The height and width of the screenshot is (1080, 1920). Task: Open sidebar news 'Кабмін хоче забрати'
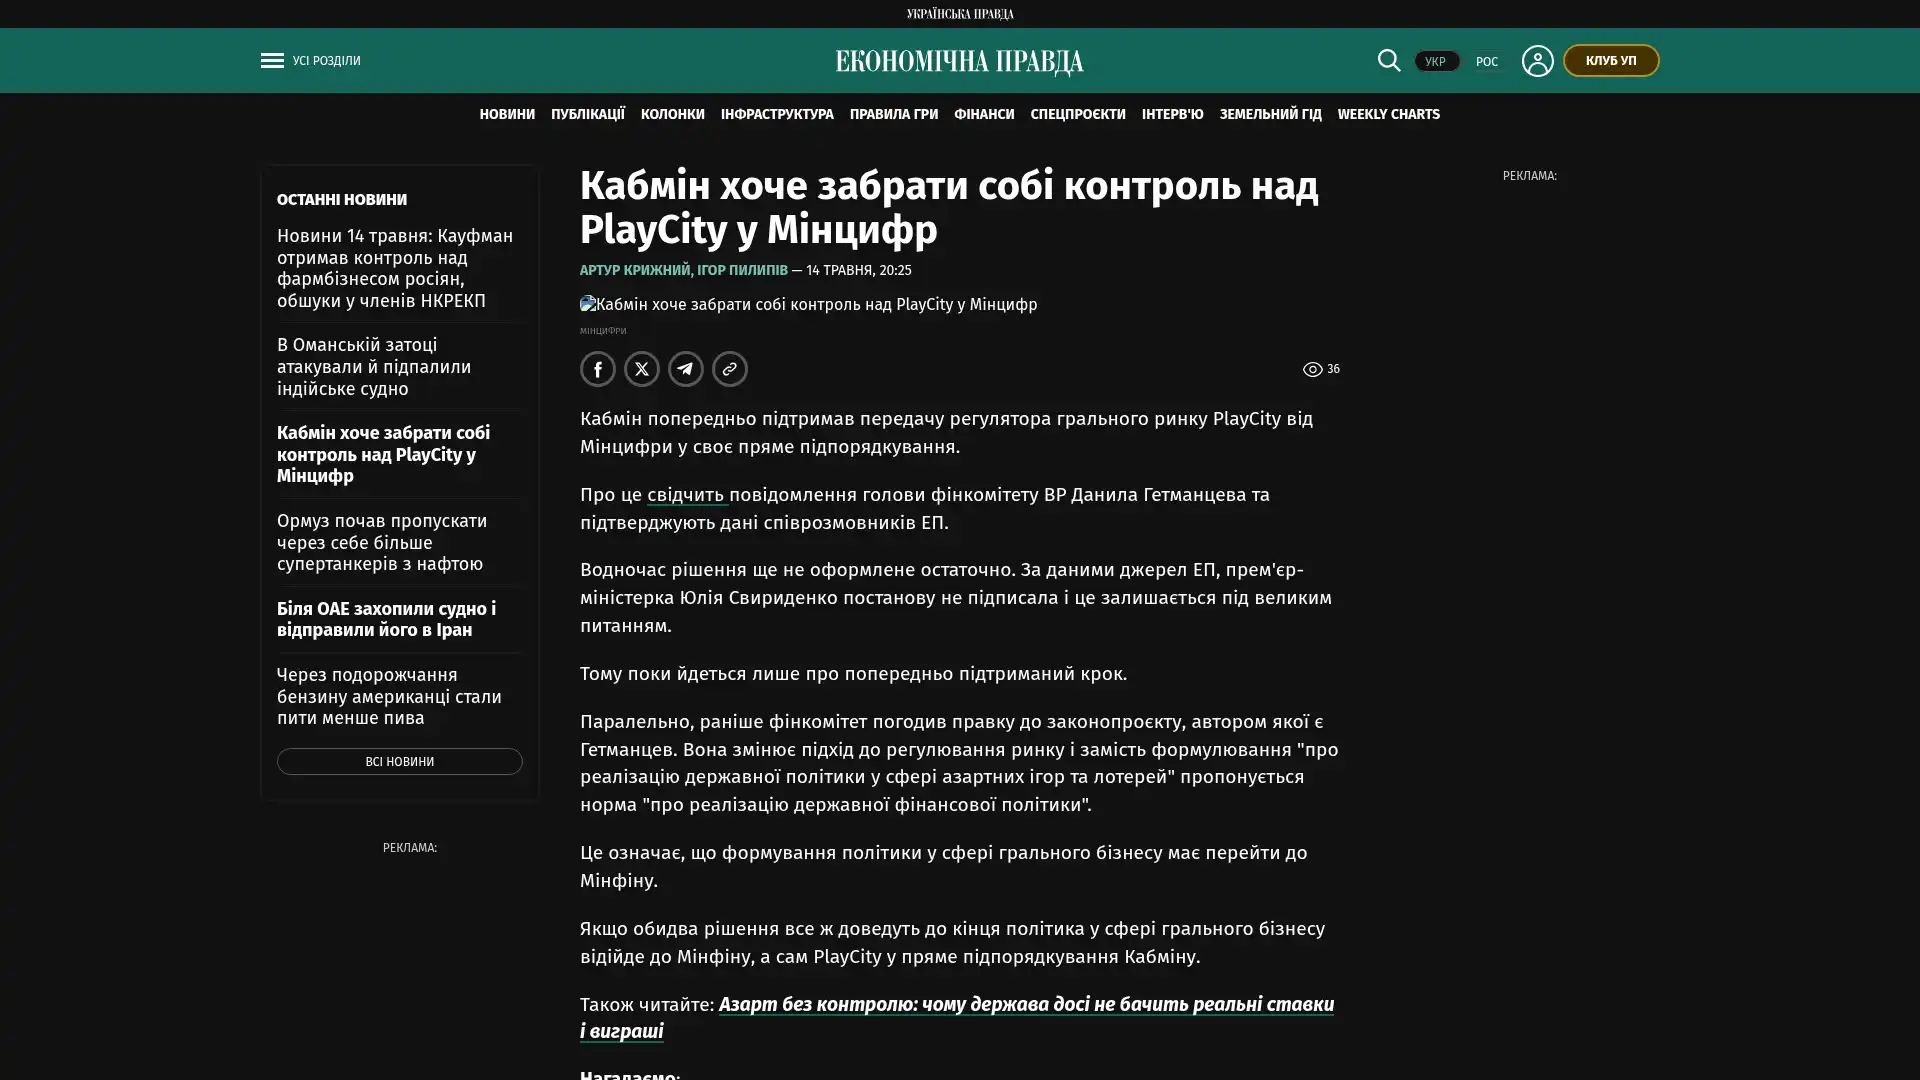click(384, 455)
